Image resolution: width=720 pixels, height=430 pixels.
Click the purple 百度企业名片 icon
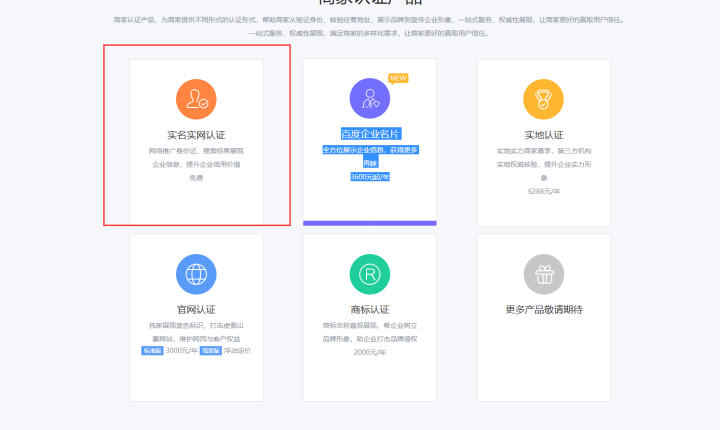(x=370, y=98)
